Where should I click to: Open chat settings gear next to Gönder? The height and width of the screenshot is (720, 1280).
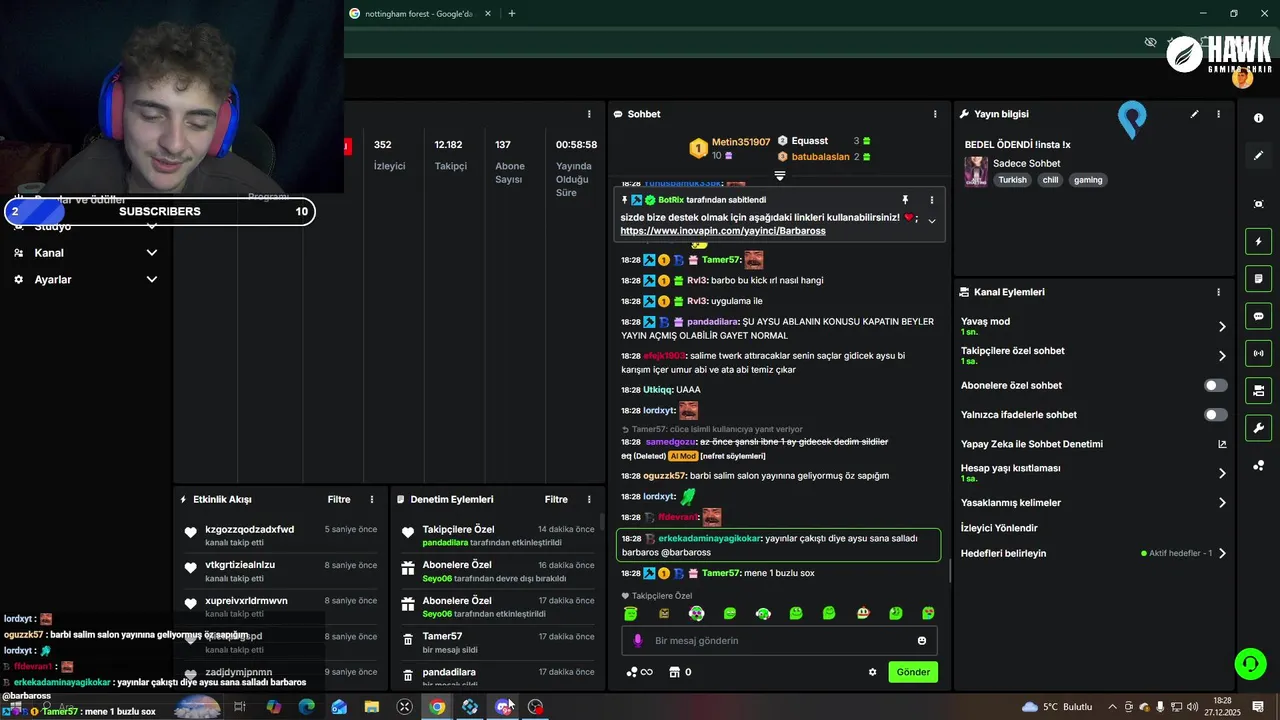(872, 672)
